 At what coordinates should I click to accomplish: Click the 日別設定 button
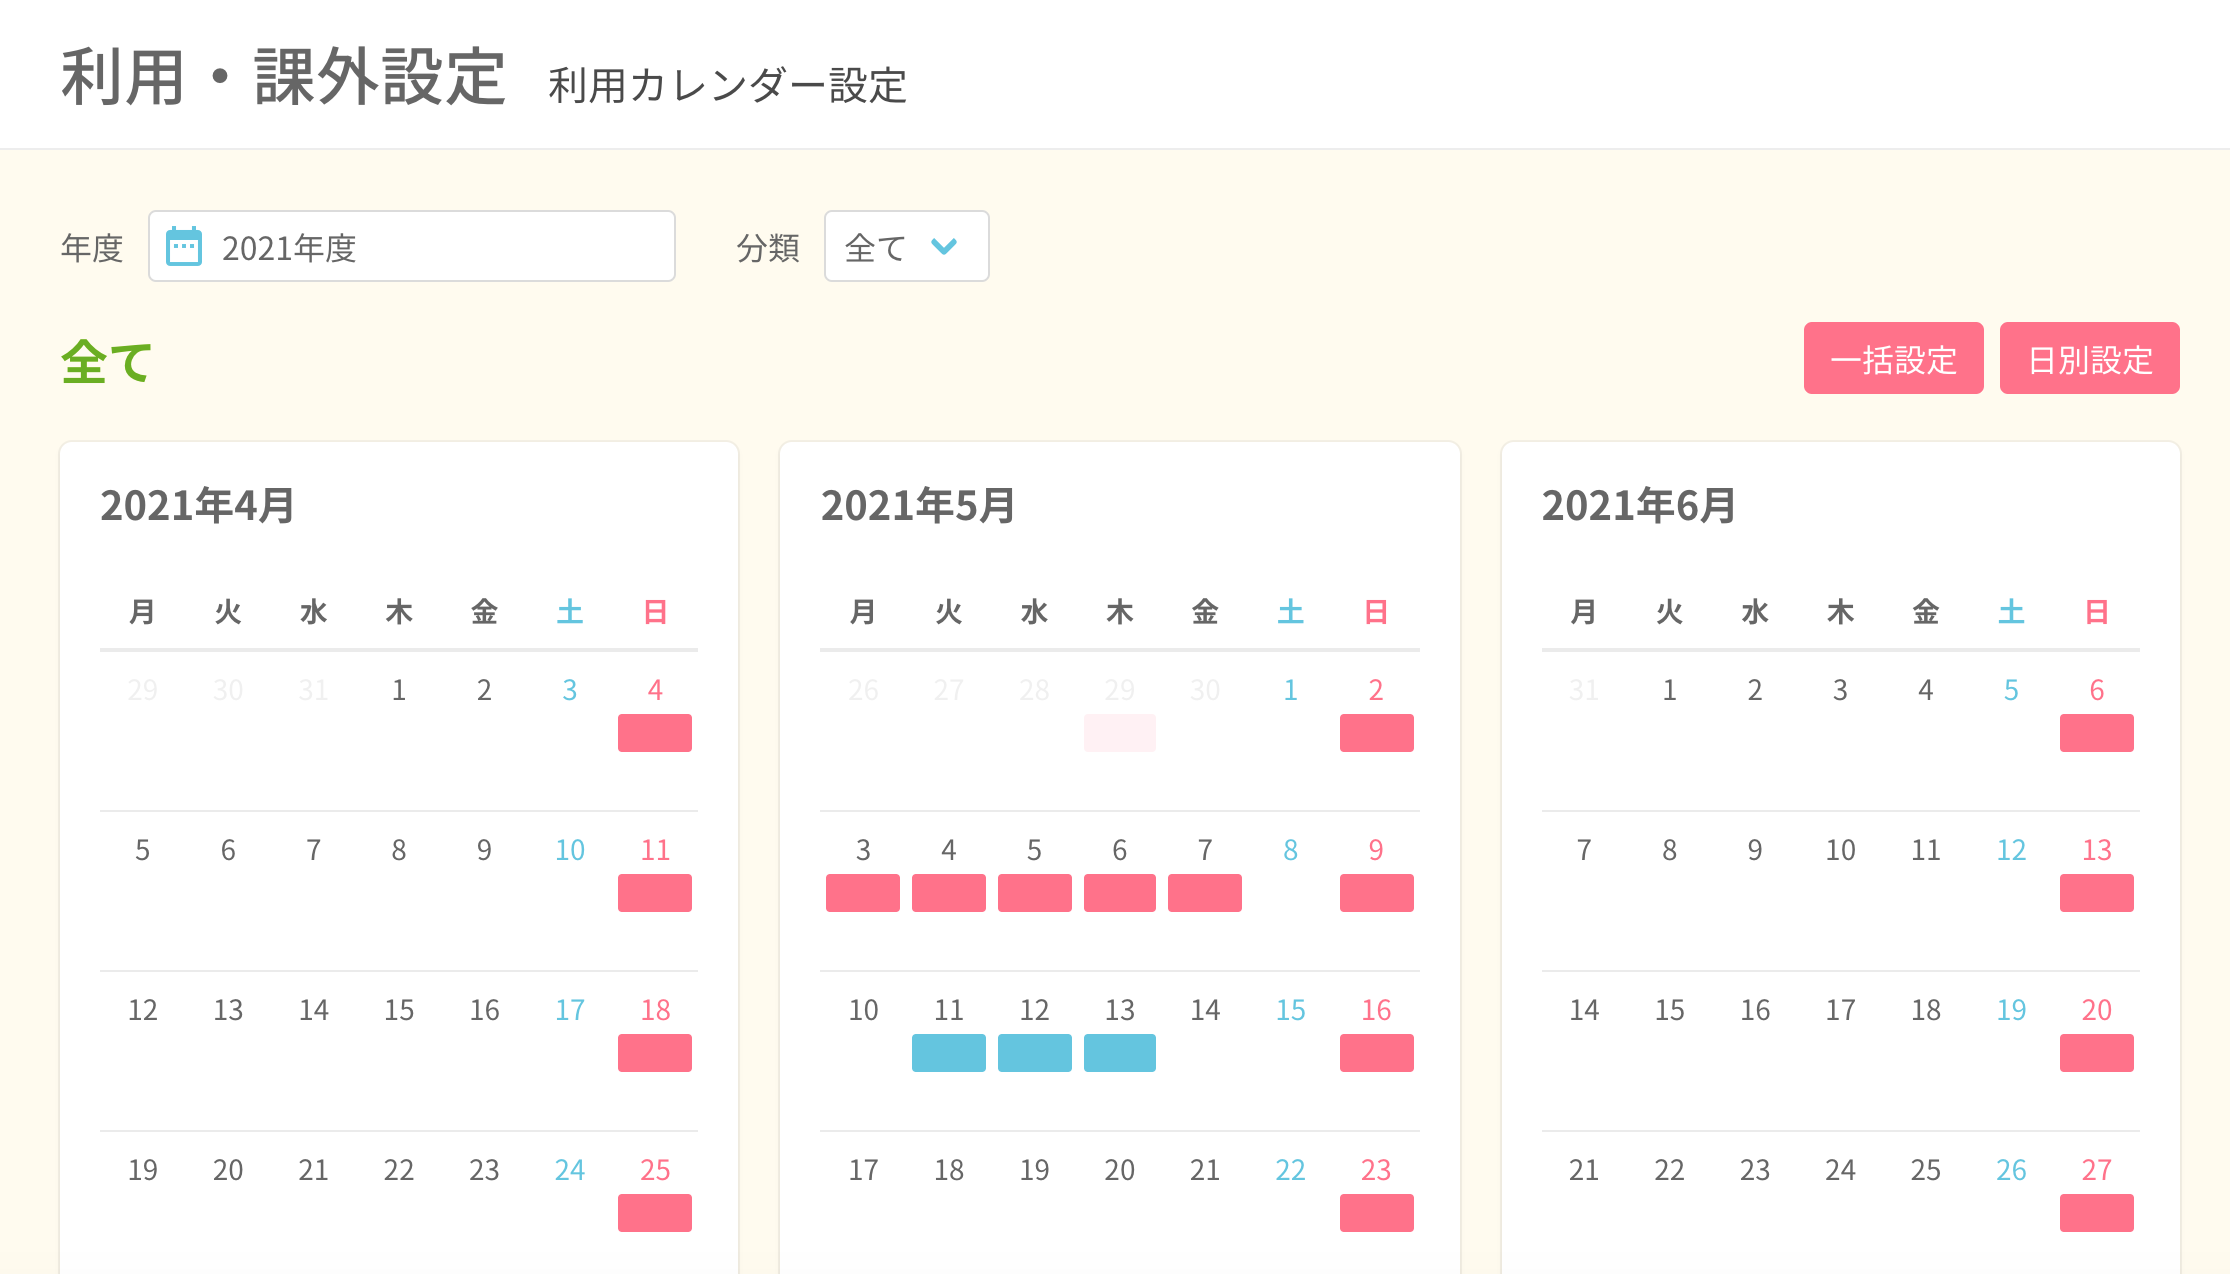(x=2089, y=358)
